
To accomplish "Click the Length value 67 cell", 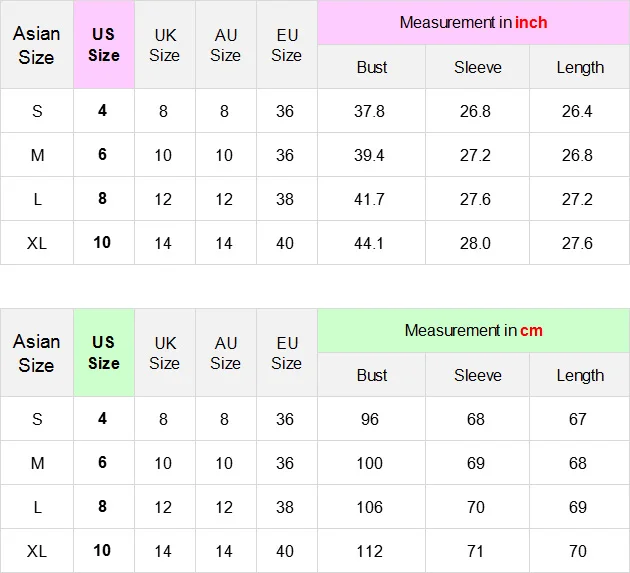I will tap(580, 419).
